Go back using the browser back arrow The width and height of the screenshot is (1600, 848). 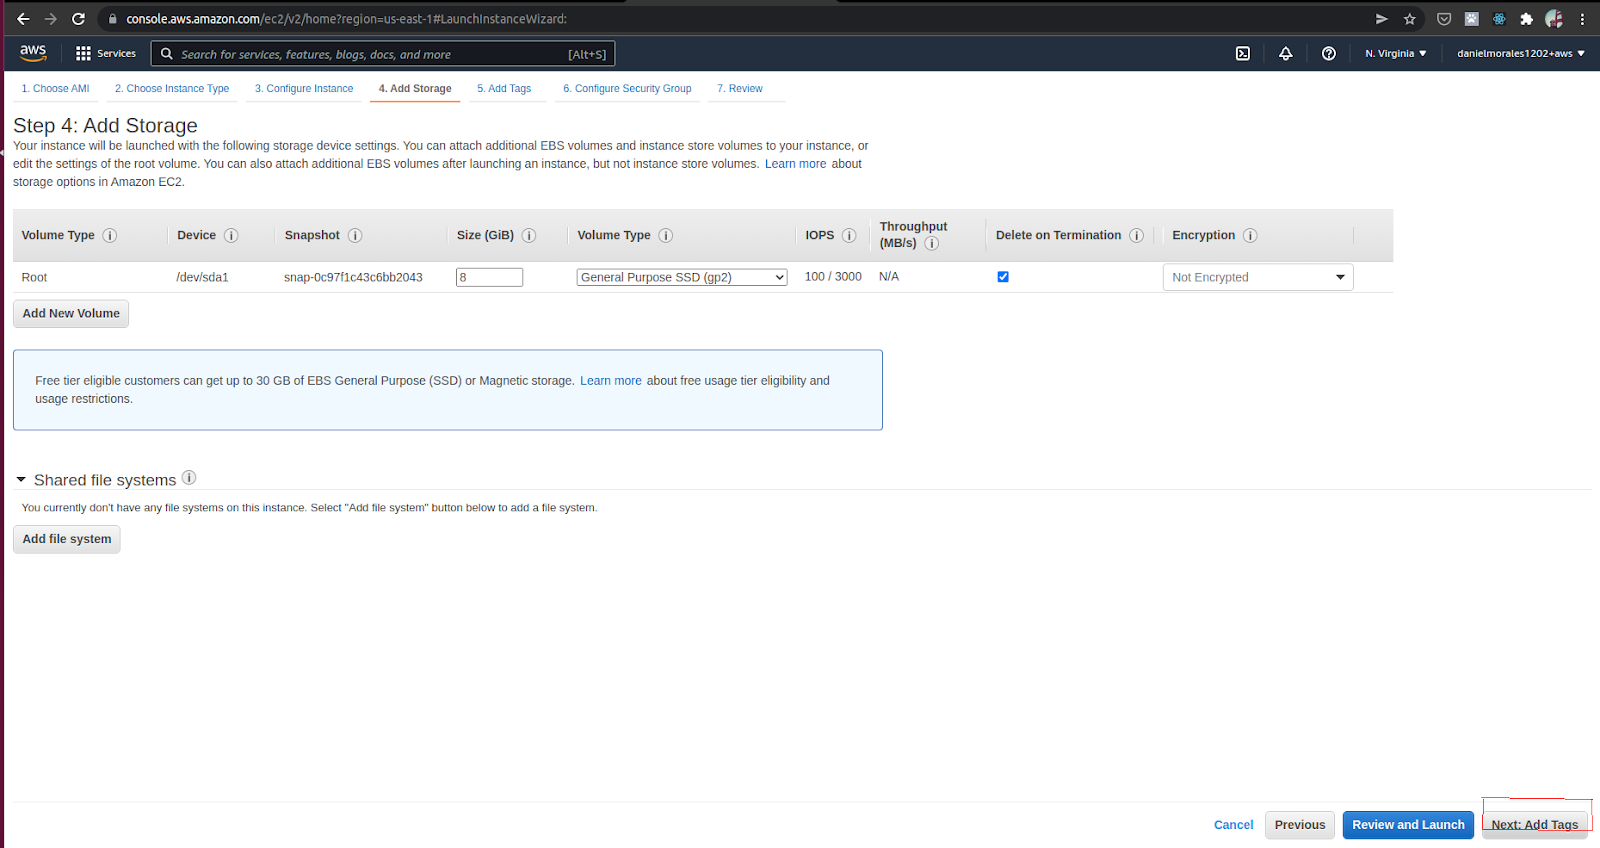23,19
